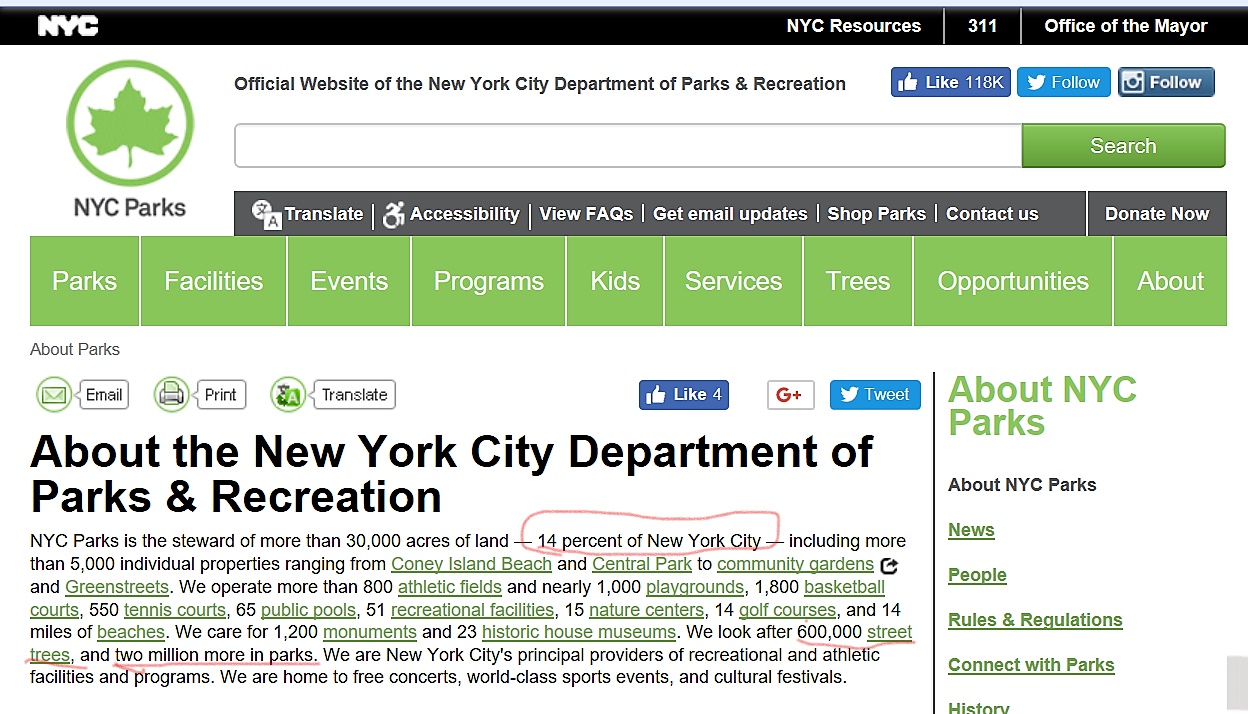Open the Opportunities navigation tab

pos(1013,281)
